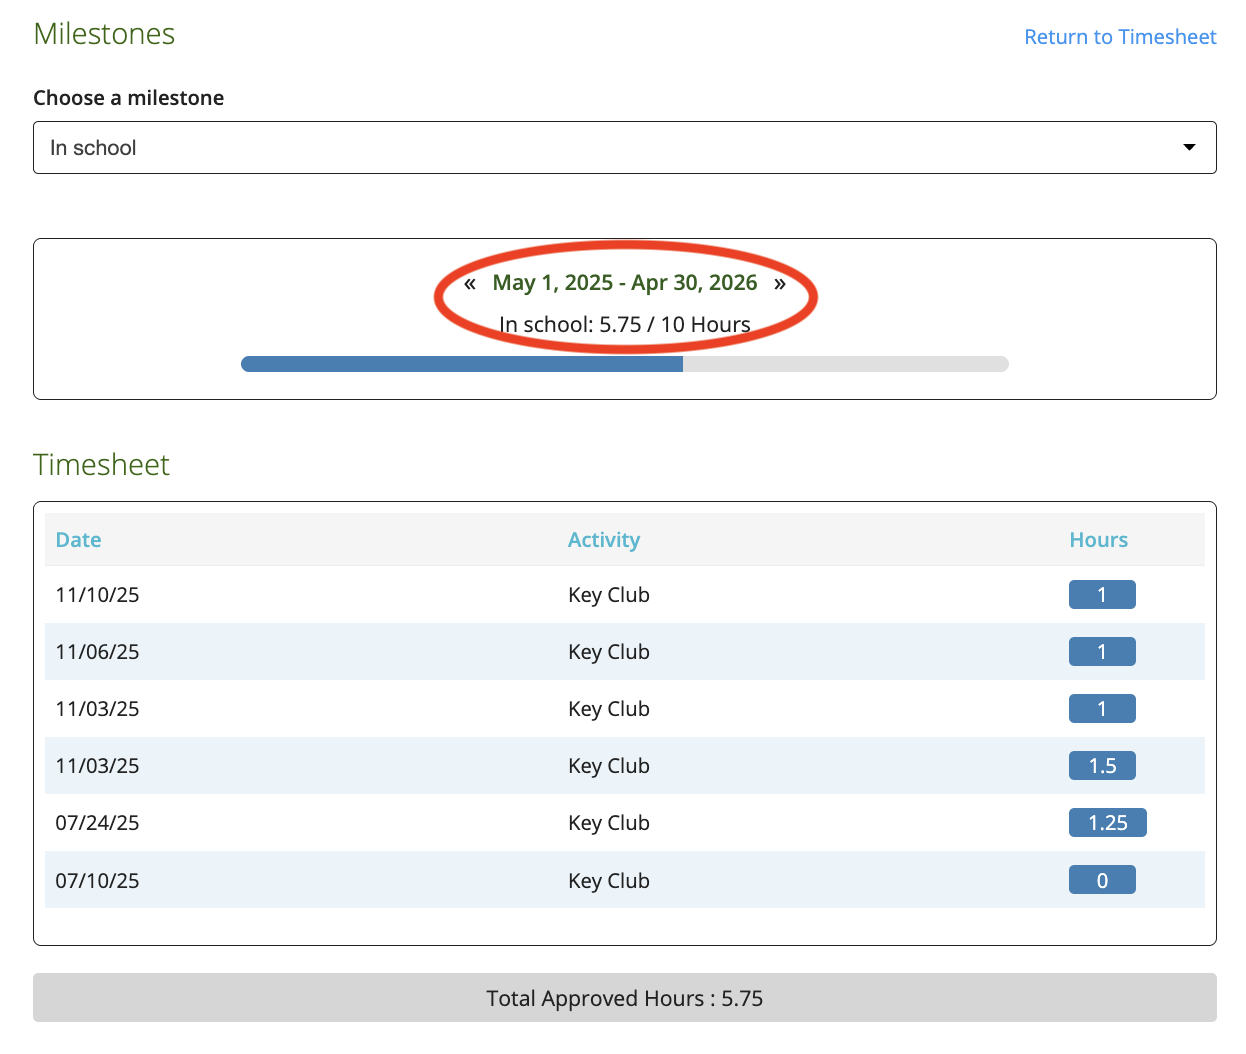
Task: Click the Total Approved Hours : 5.75 bar
Action: click(x=625, y=998)
